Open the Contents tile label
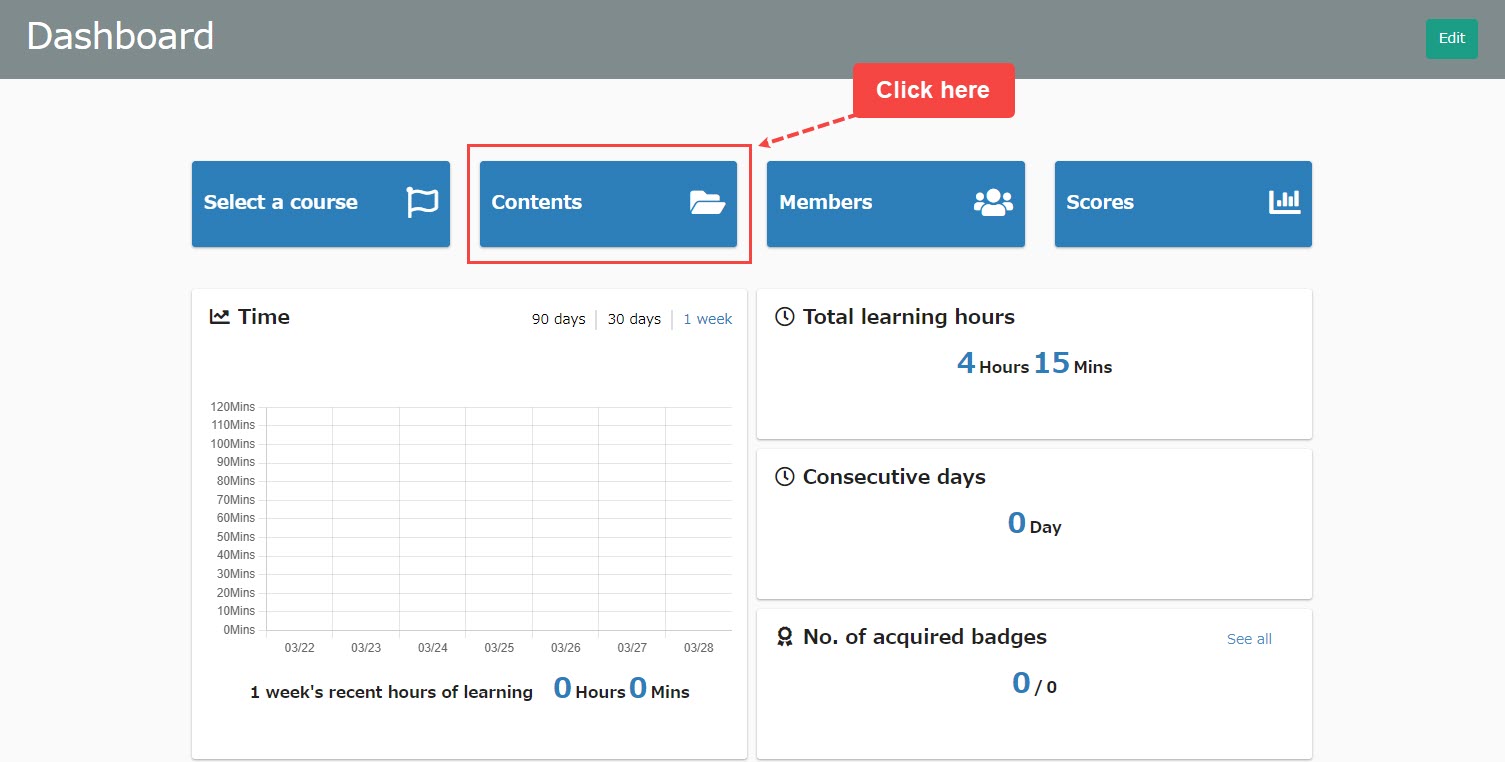Image resolution: width=1505 pixels, height=762 pixels. (537, 202)
